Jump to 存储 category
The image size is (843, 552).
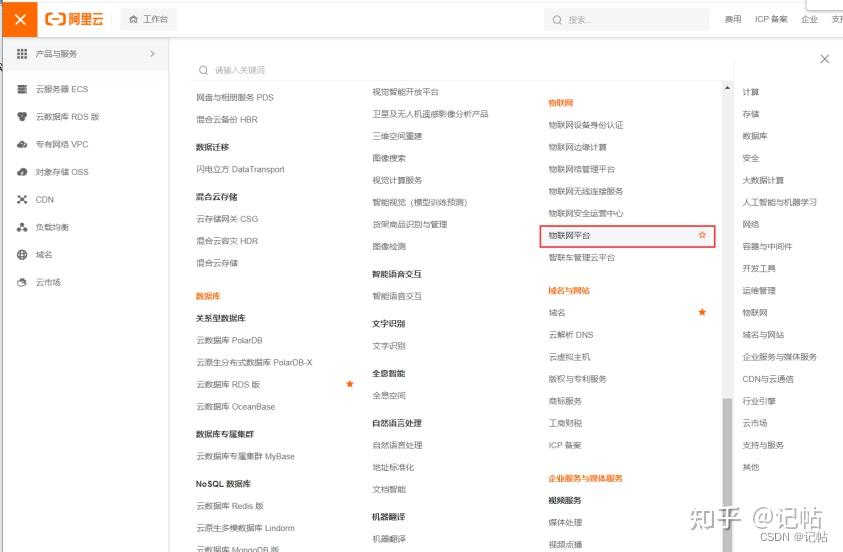[x=751, y=114]
